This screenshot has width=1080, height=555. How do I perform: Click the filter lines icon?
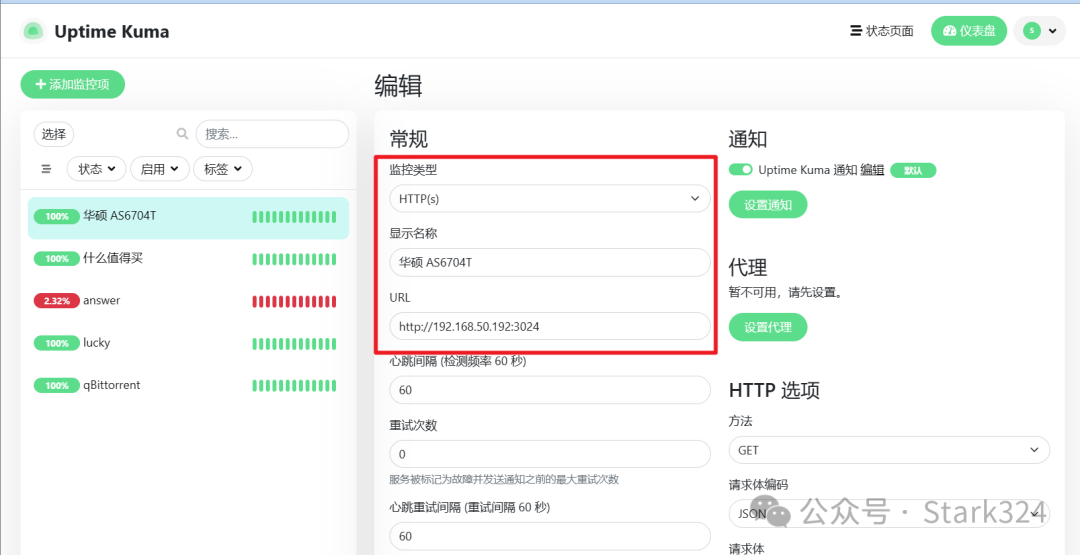pyautogui.click(x=46, y=169)
